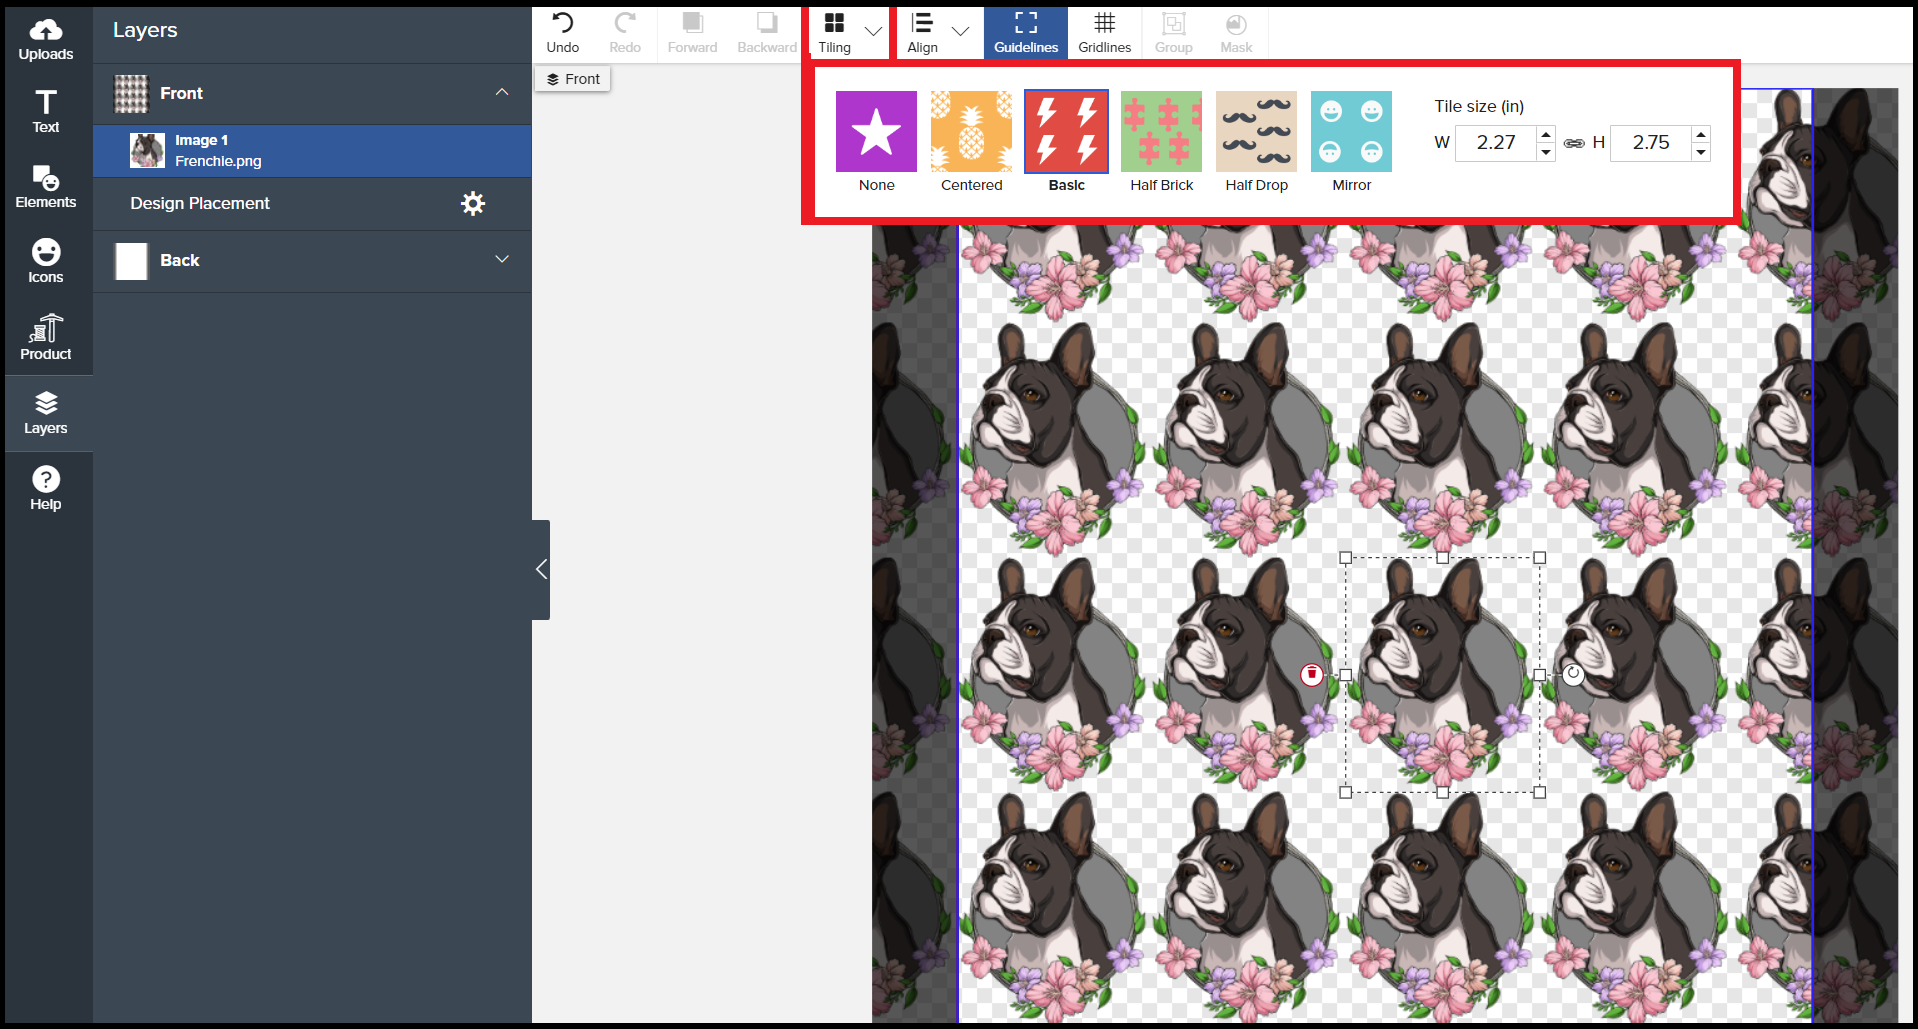Open the Help section
The image size is (1918, 1029).
[x=46, y=488]
